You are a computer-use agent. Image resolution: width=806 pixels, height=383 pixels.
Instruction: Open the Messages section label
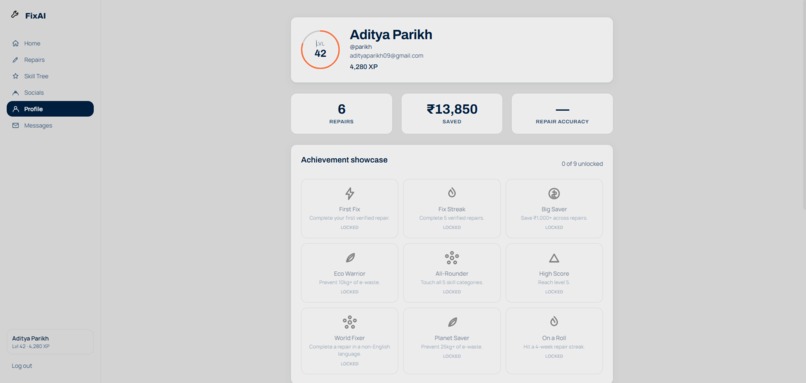click(38, 126)
